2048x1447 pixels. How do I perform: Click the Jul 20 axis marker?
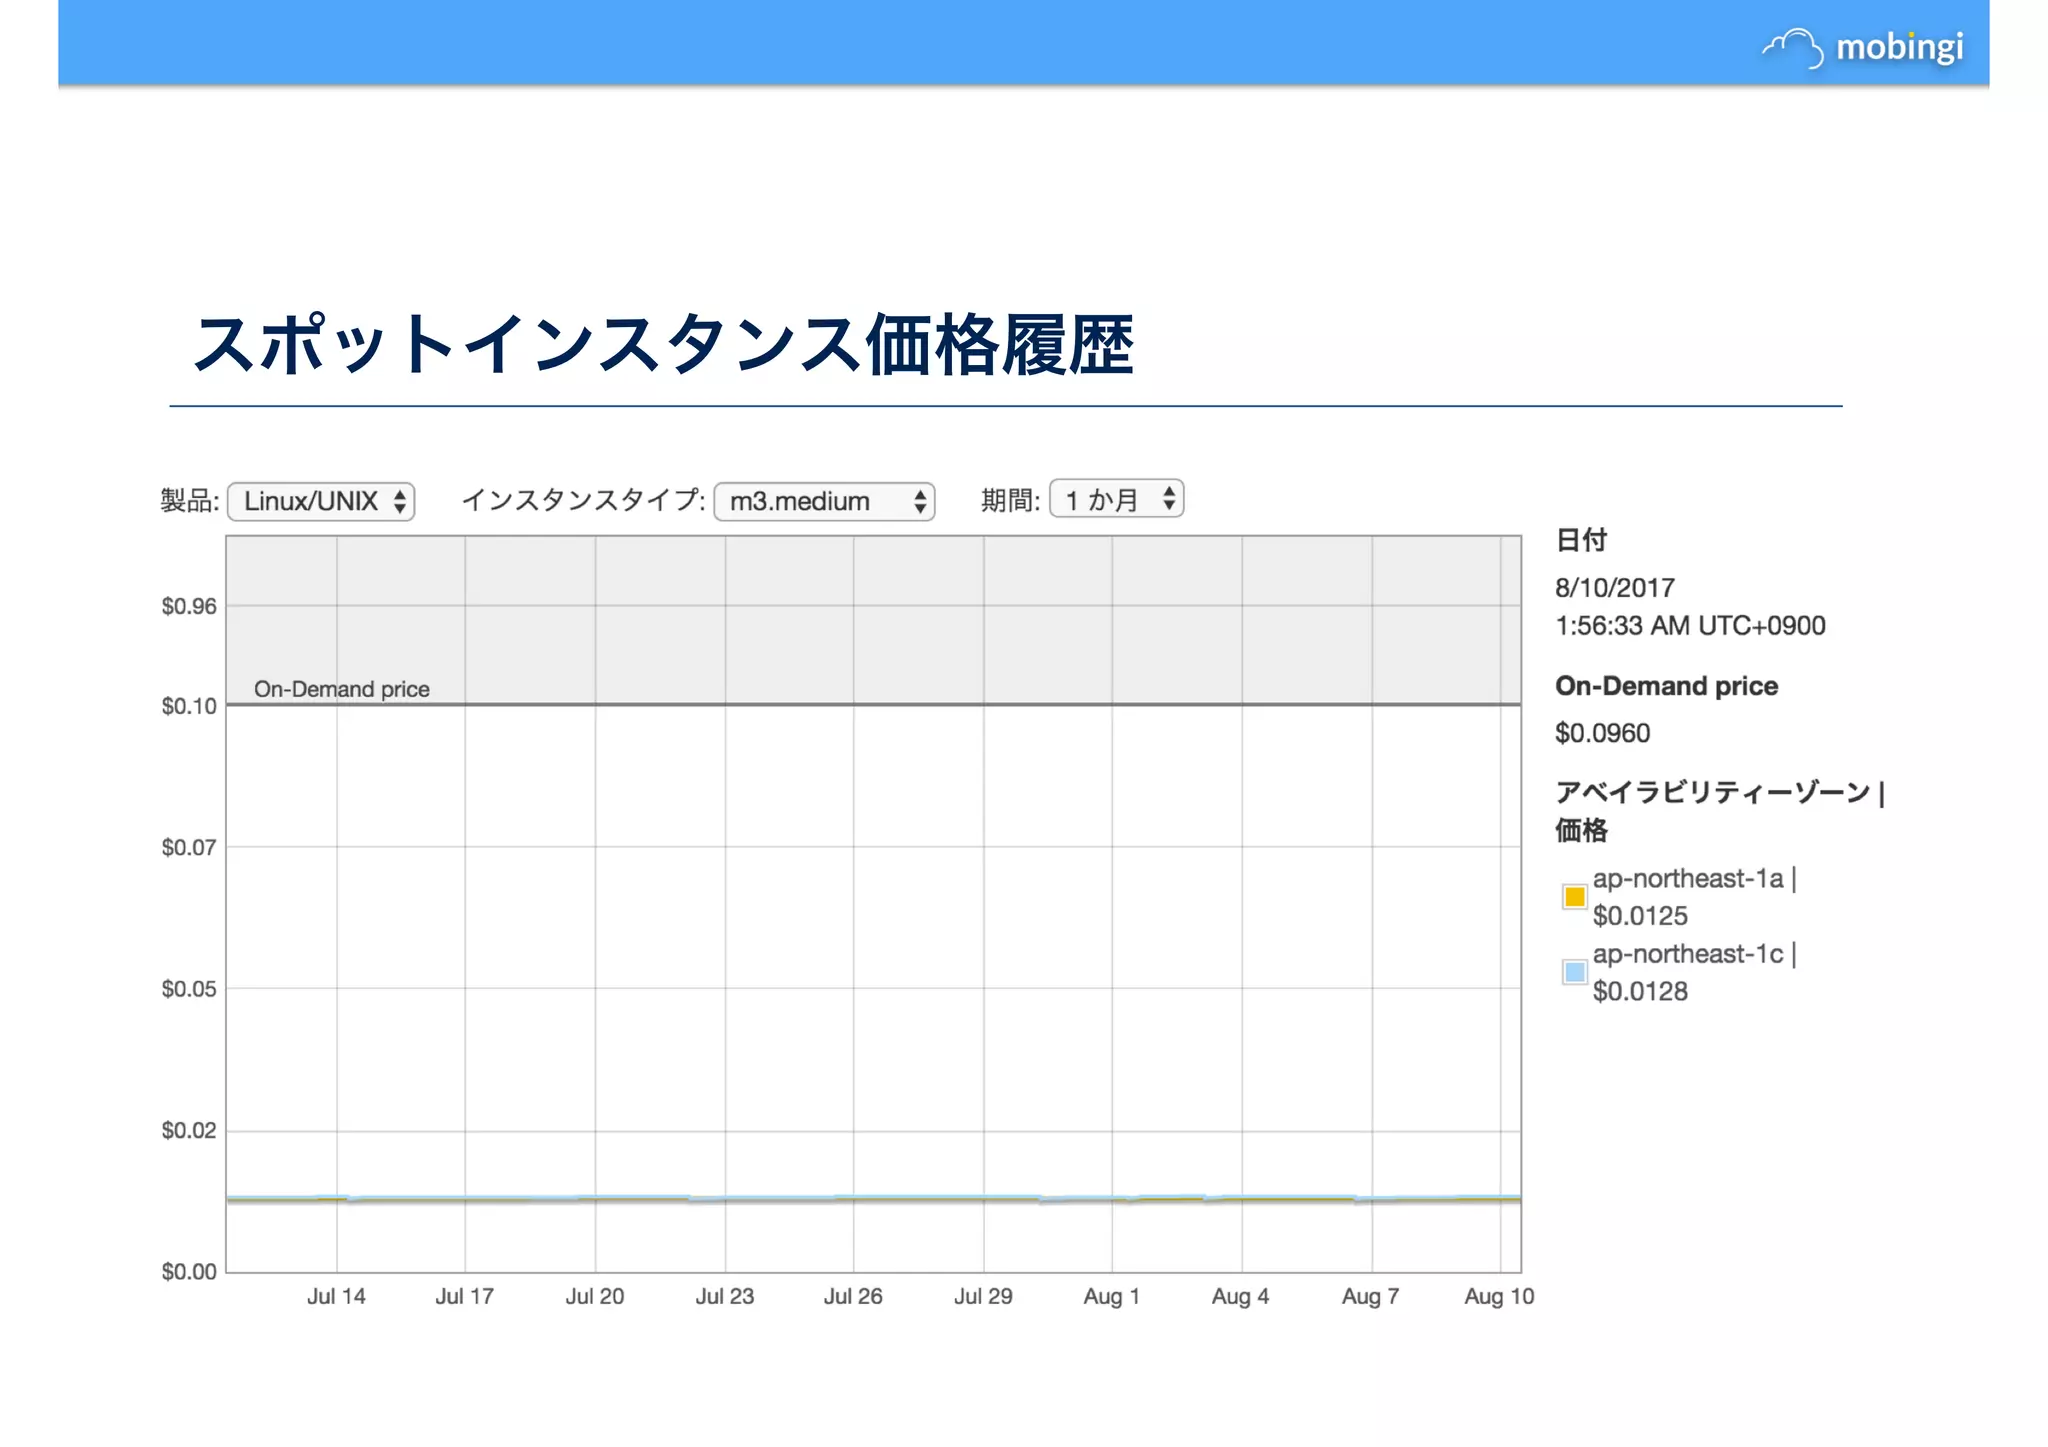(x=594, y=1297)
